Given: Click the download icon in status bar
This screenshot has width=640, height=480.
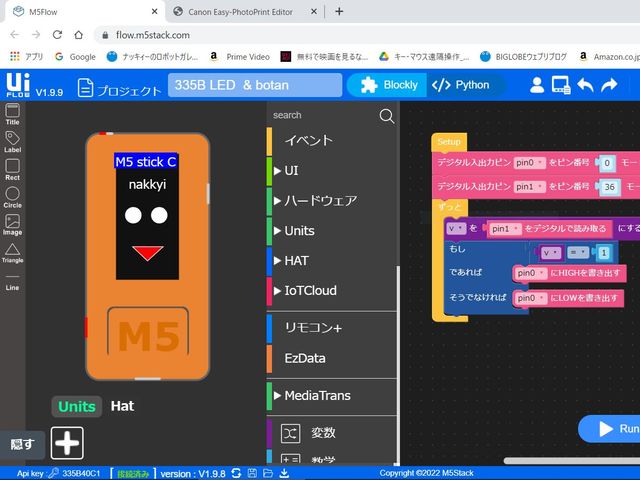Looking at the screenshot, I should click(284, 473).
